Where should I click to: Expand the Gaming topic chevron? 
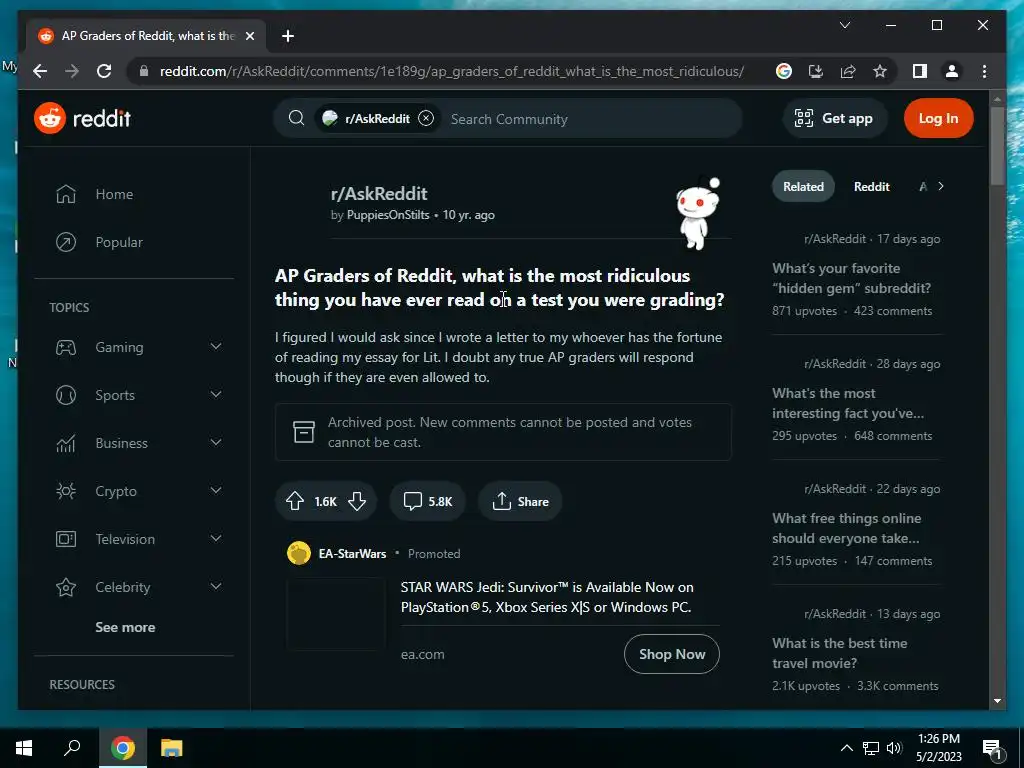coord(216,347)
